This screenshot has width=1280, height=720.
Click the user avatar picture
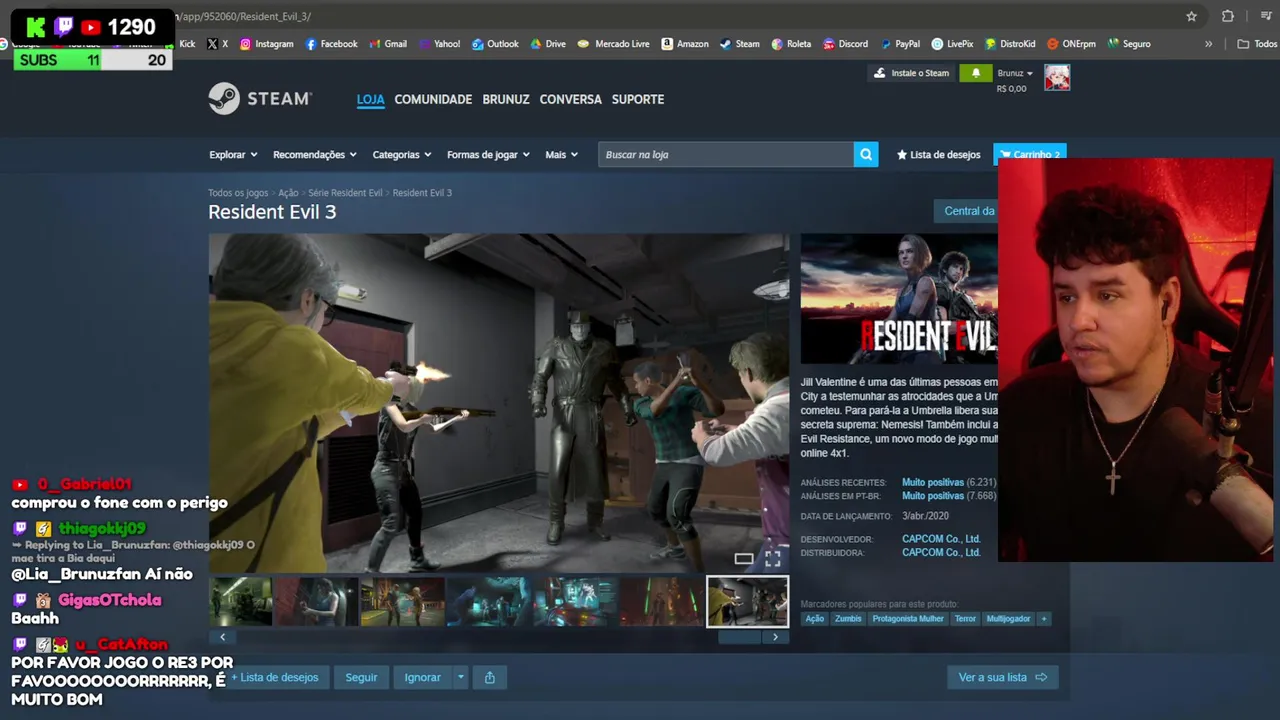tap(1057, 77)
